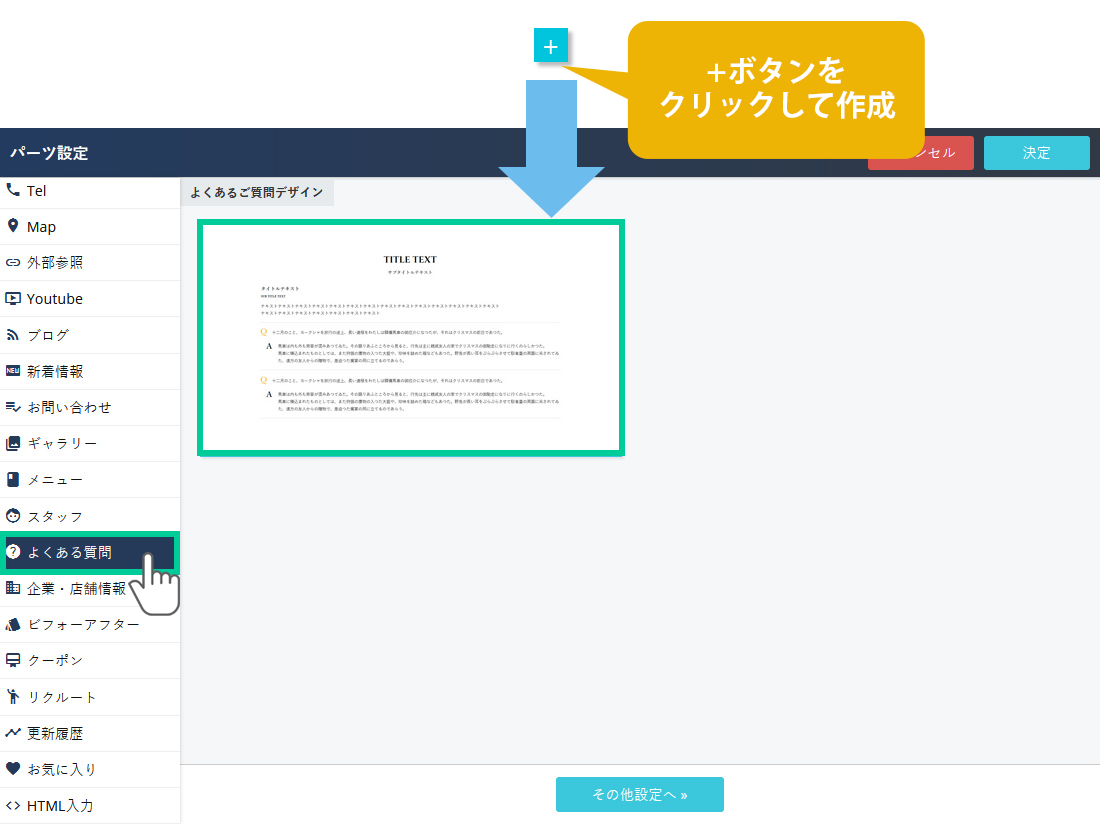Select the 新着情報 NEW badge icon
The image size is (1100, 824).
(x=13, y=371)
